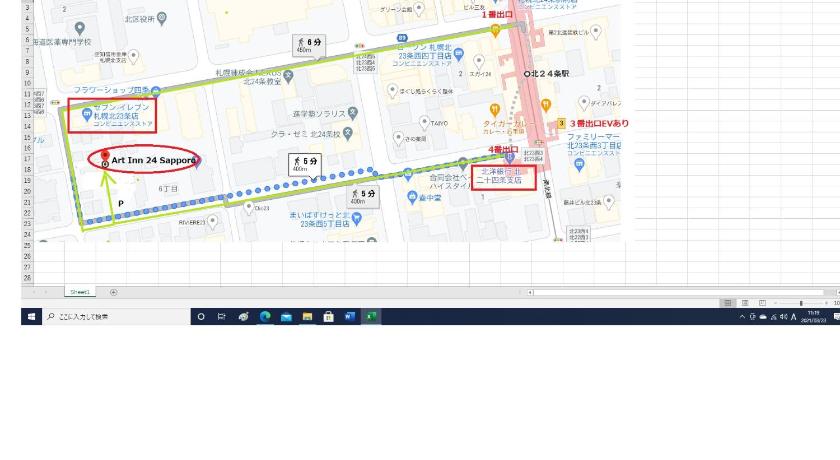Open the Mail app from taskbar

[x=286, y=316]
